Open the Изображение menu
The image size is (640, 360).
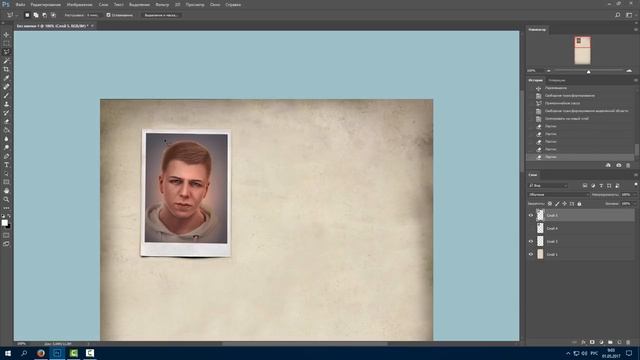pyautogui.click(x=80, y=4)
